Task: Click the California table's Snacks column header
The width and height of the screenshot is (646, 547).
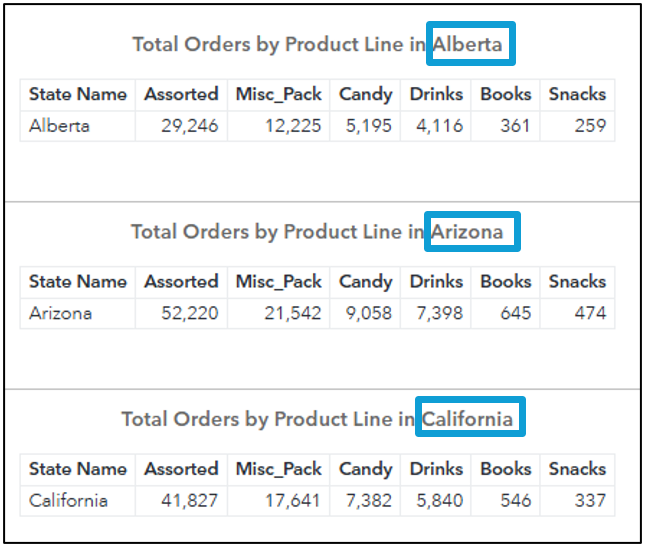Action: 577,469
